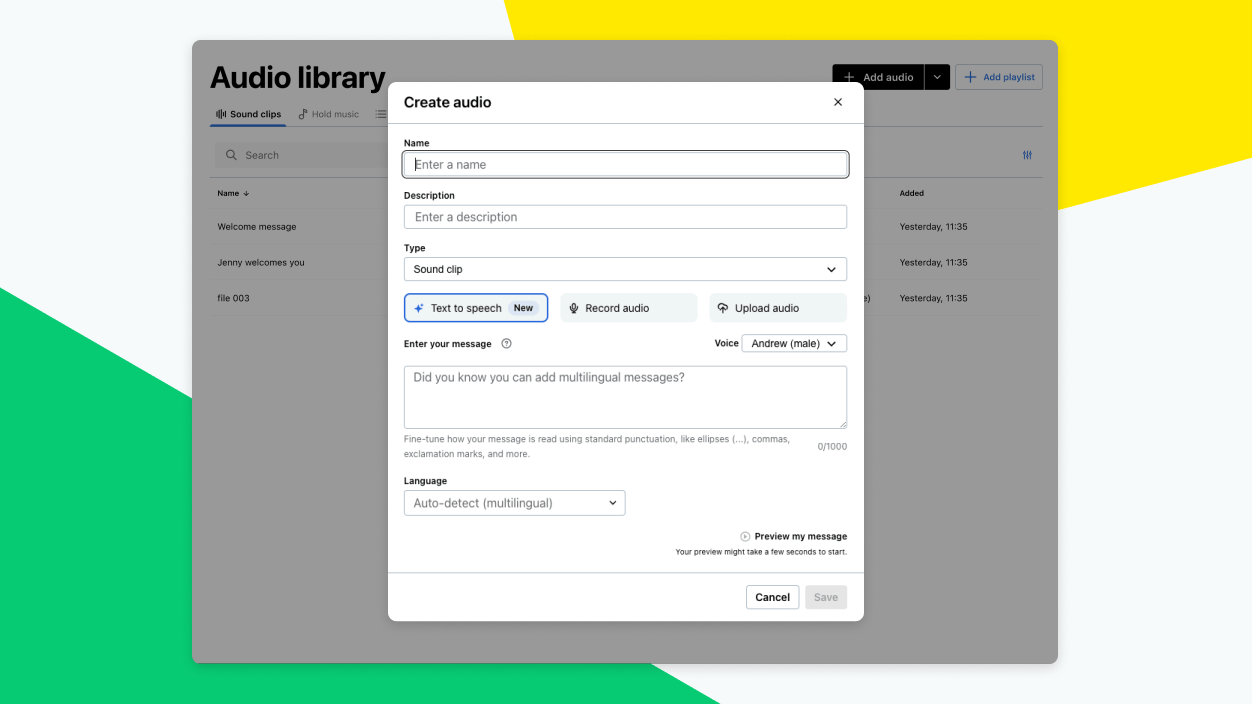Screen dimensions: 1252x704
Task: Click inside the Enter a name field
Action: tap(625, 164)
